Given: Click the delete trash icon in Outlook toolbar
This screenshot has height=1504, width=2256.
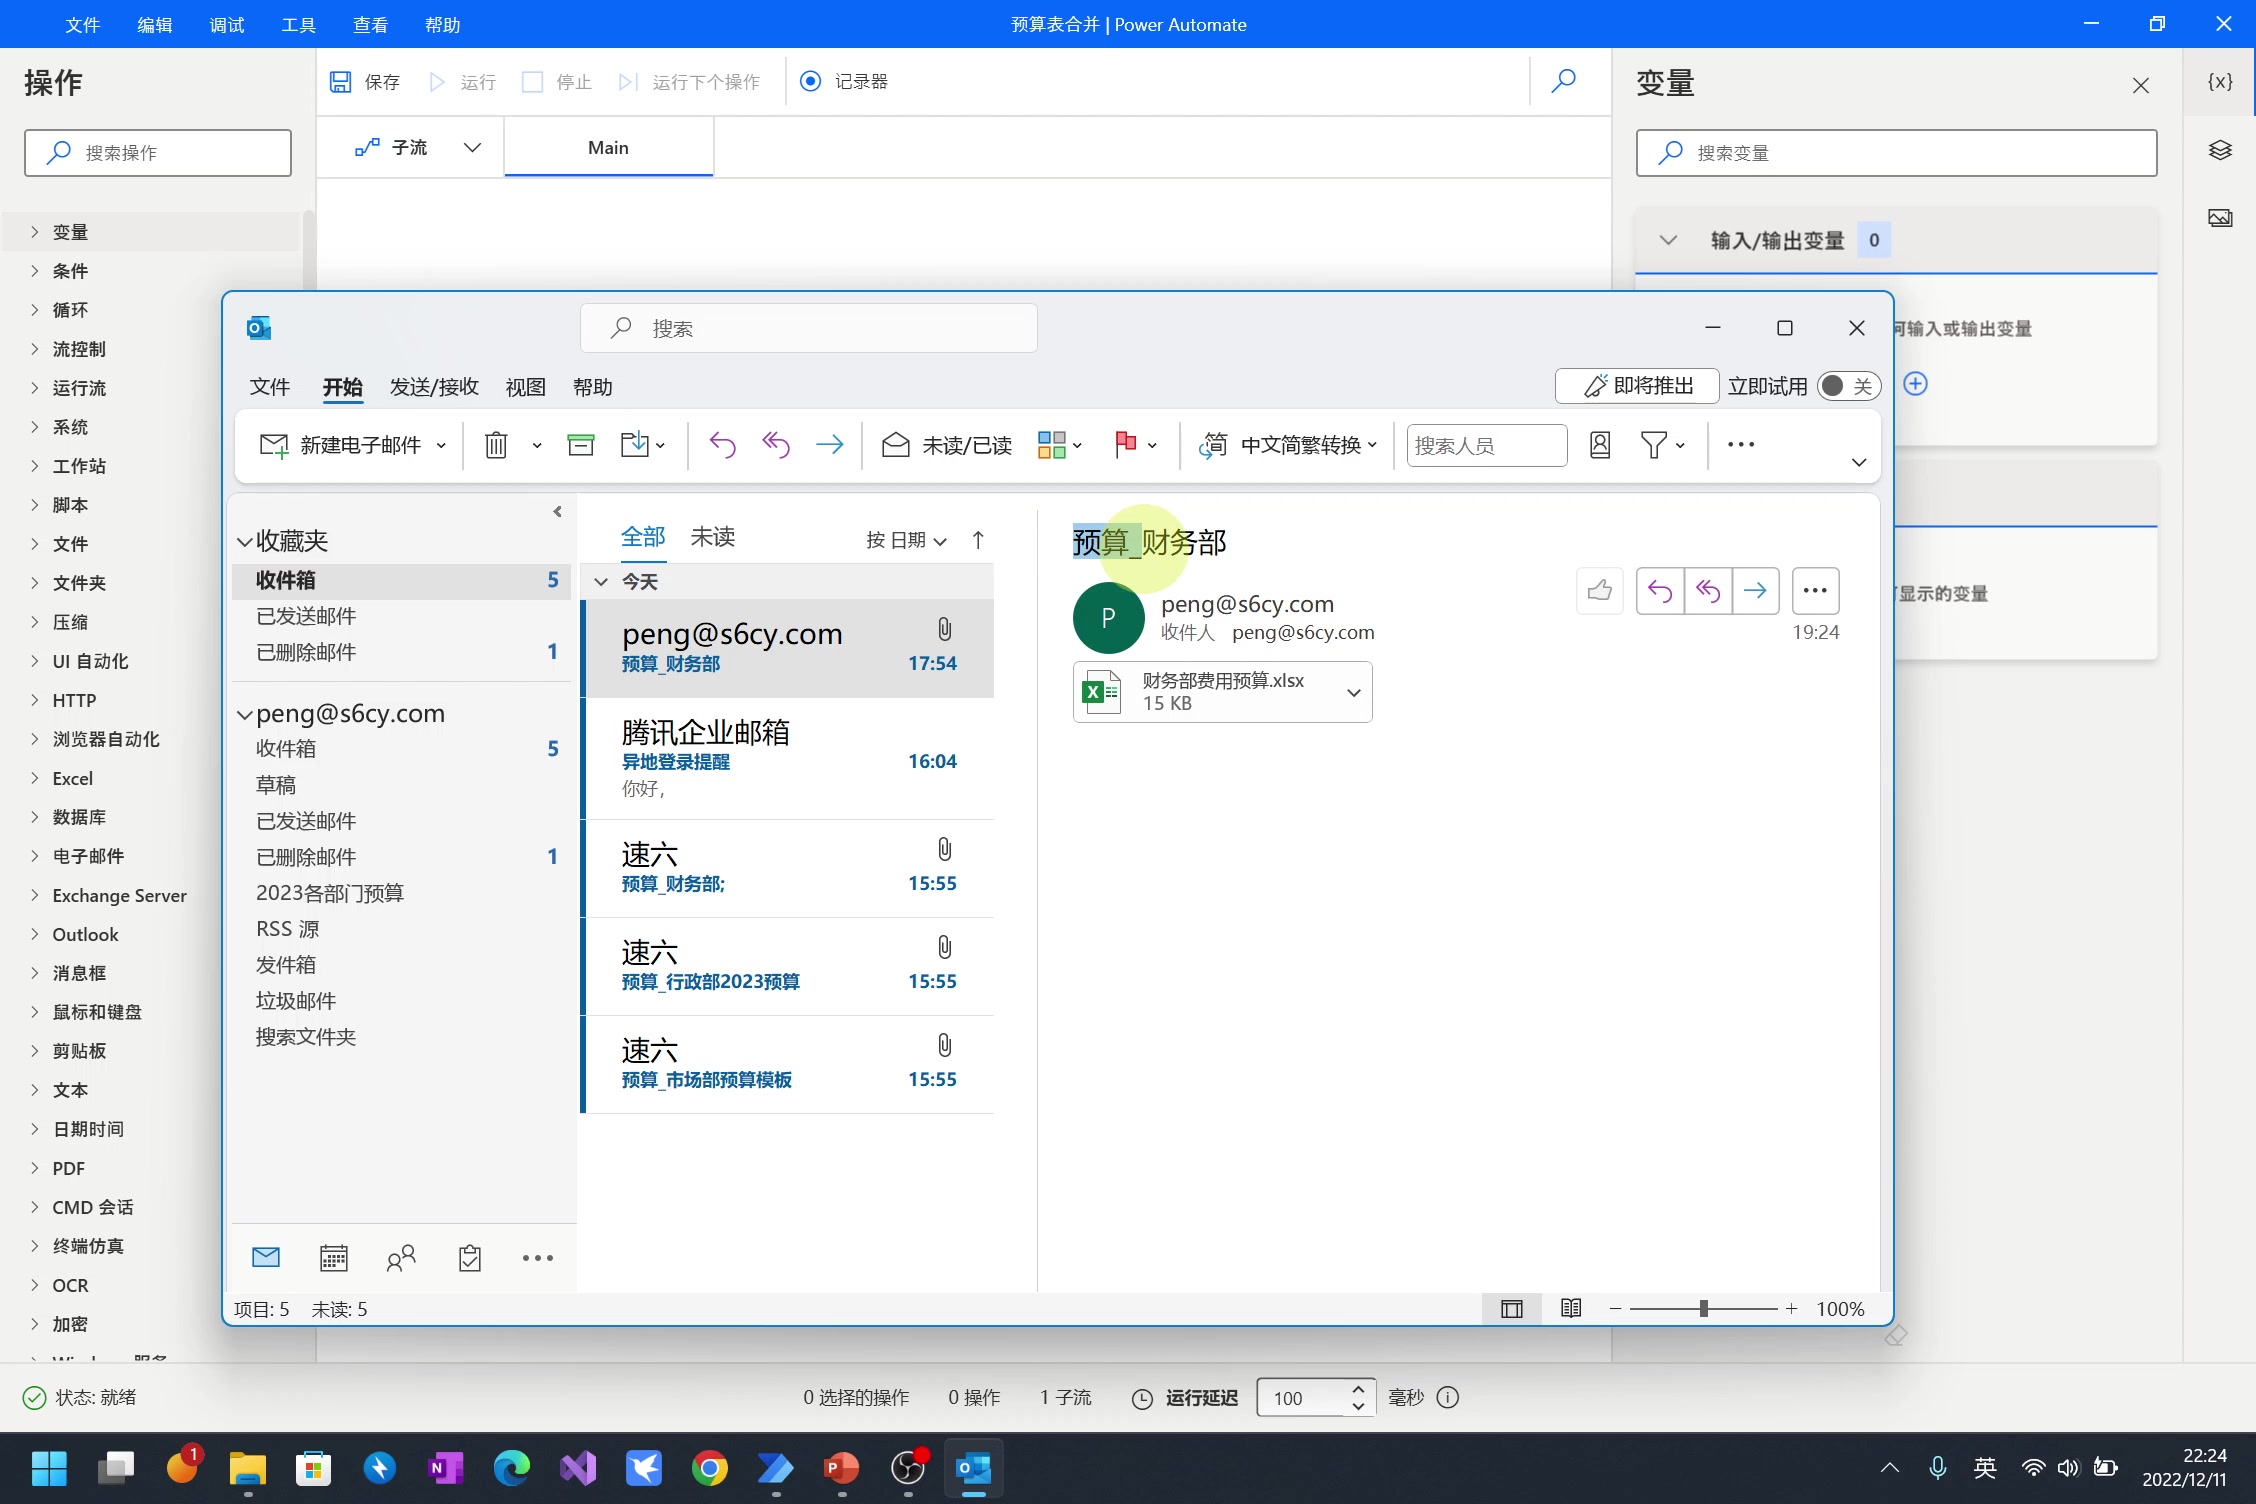Looking at the screenshot, I should pos(496,445).
